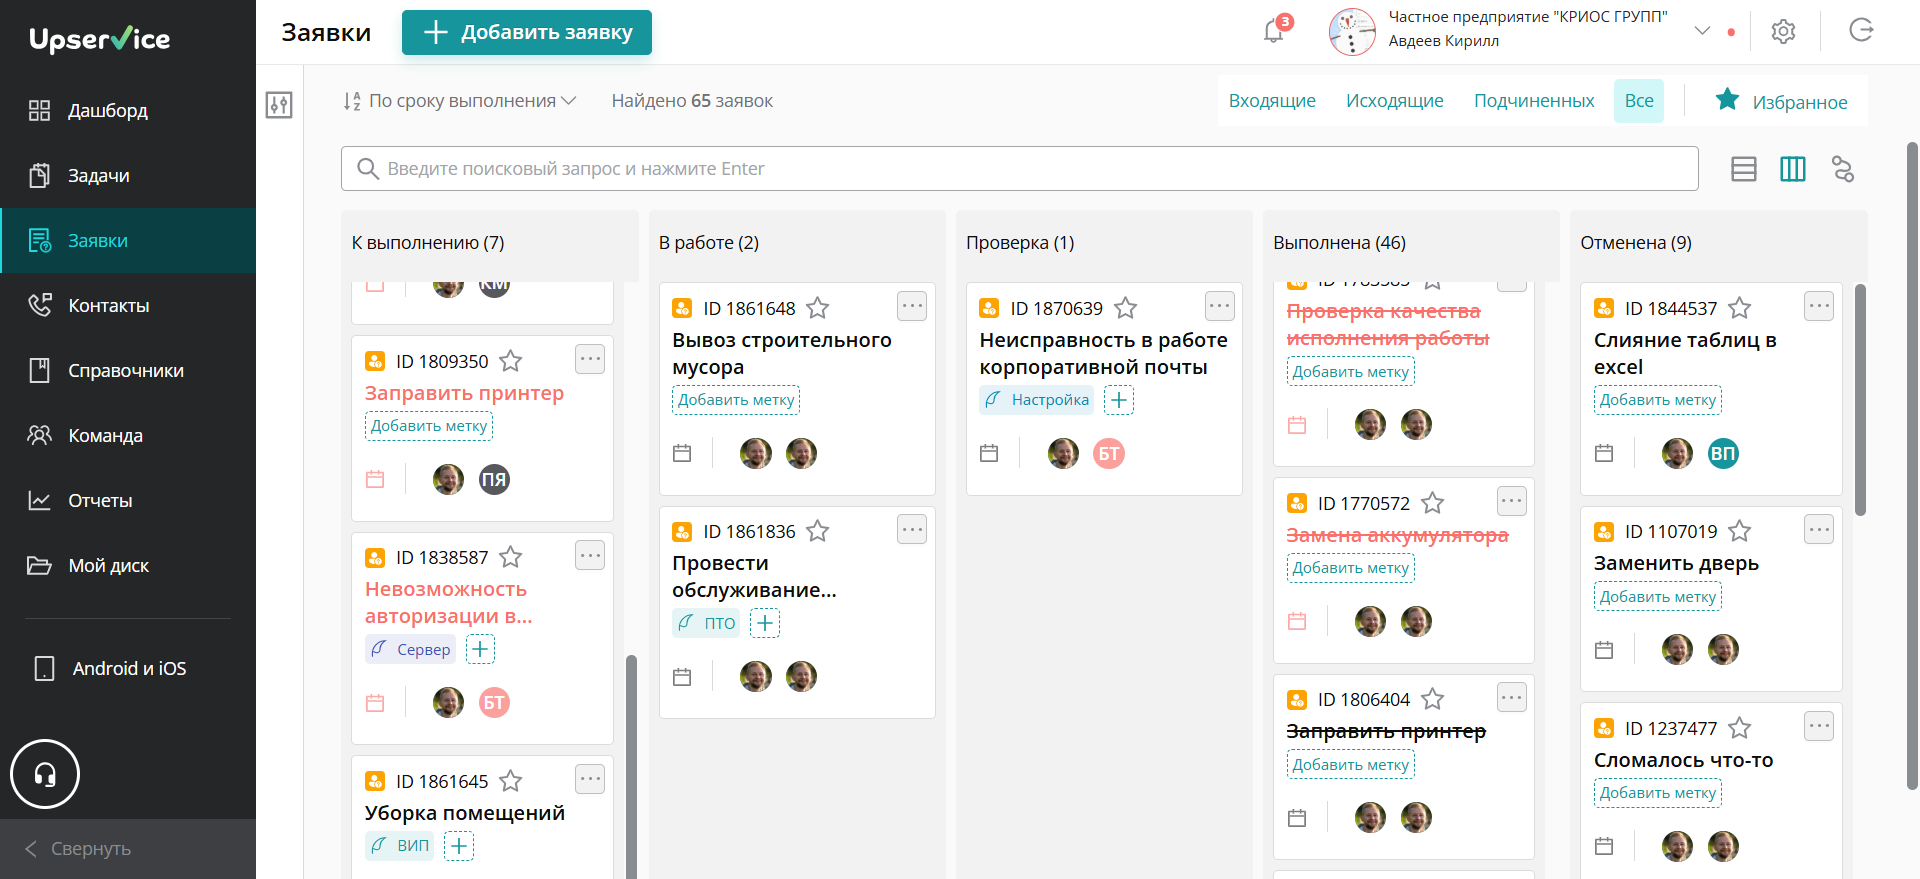Select Все filter tab

point(1639,101)
